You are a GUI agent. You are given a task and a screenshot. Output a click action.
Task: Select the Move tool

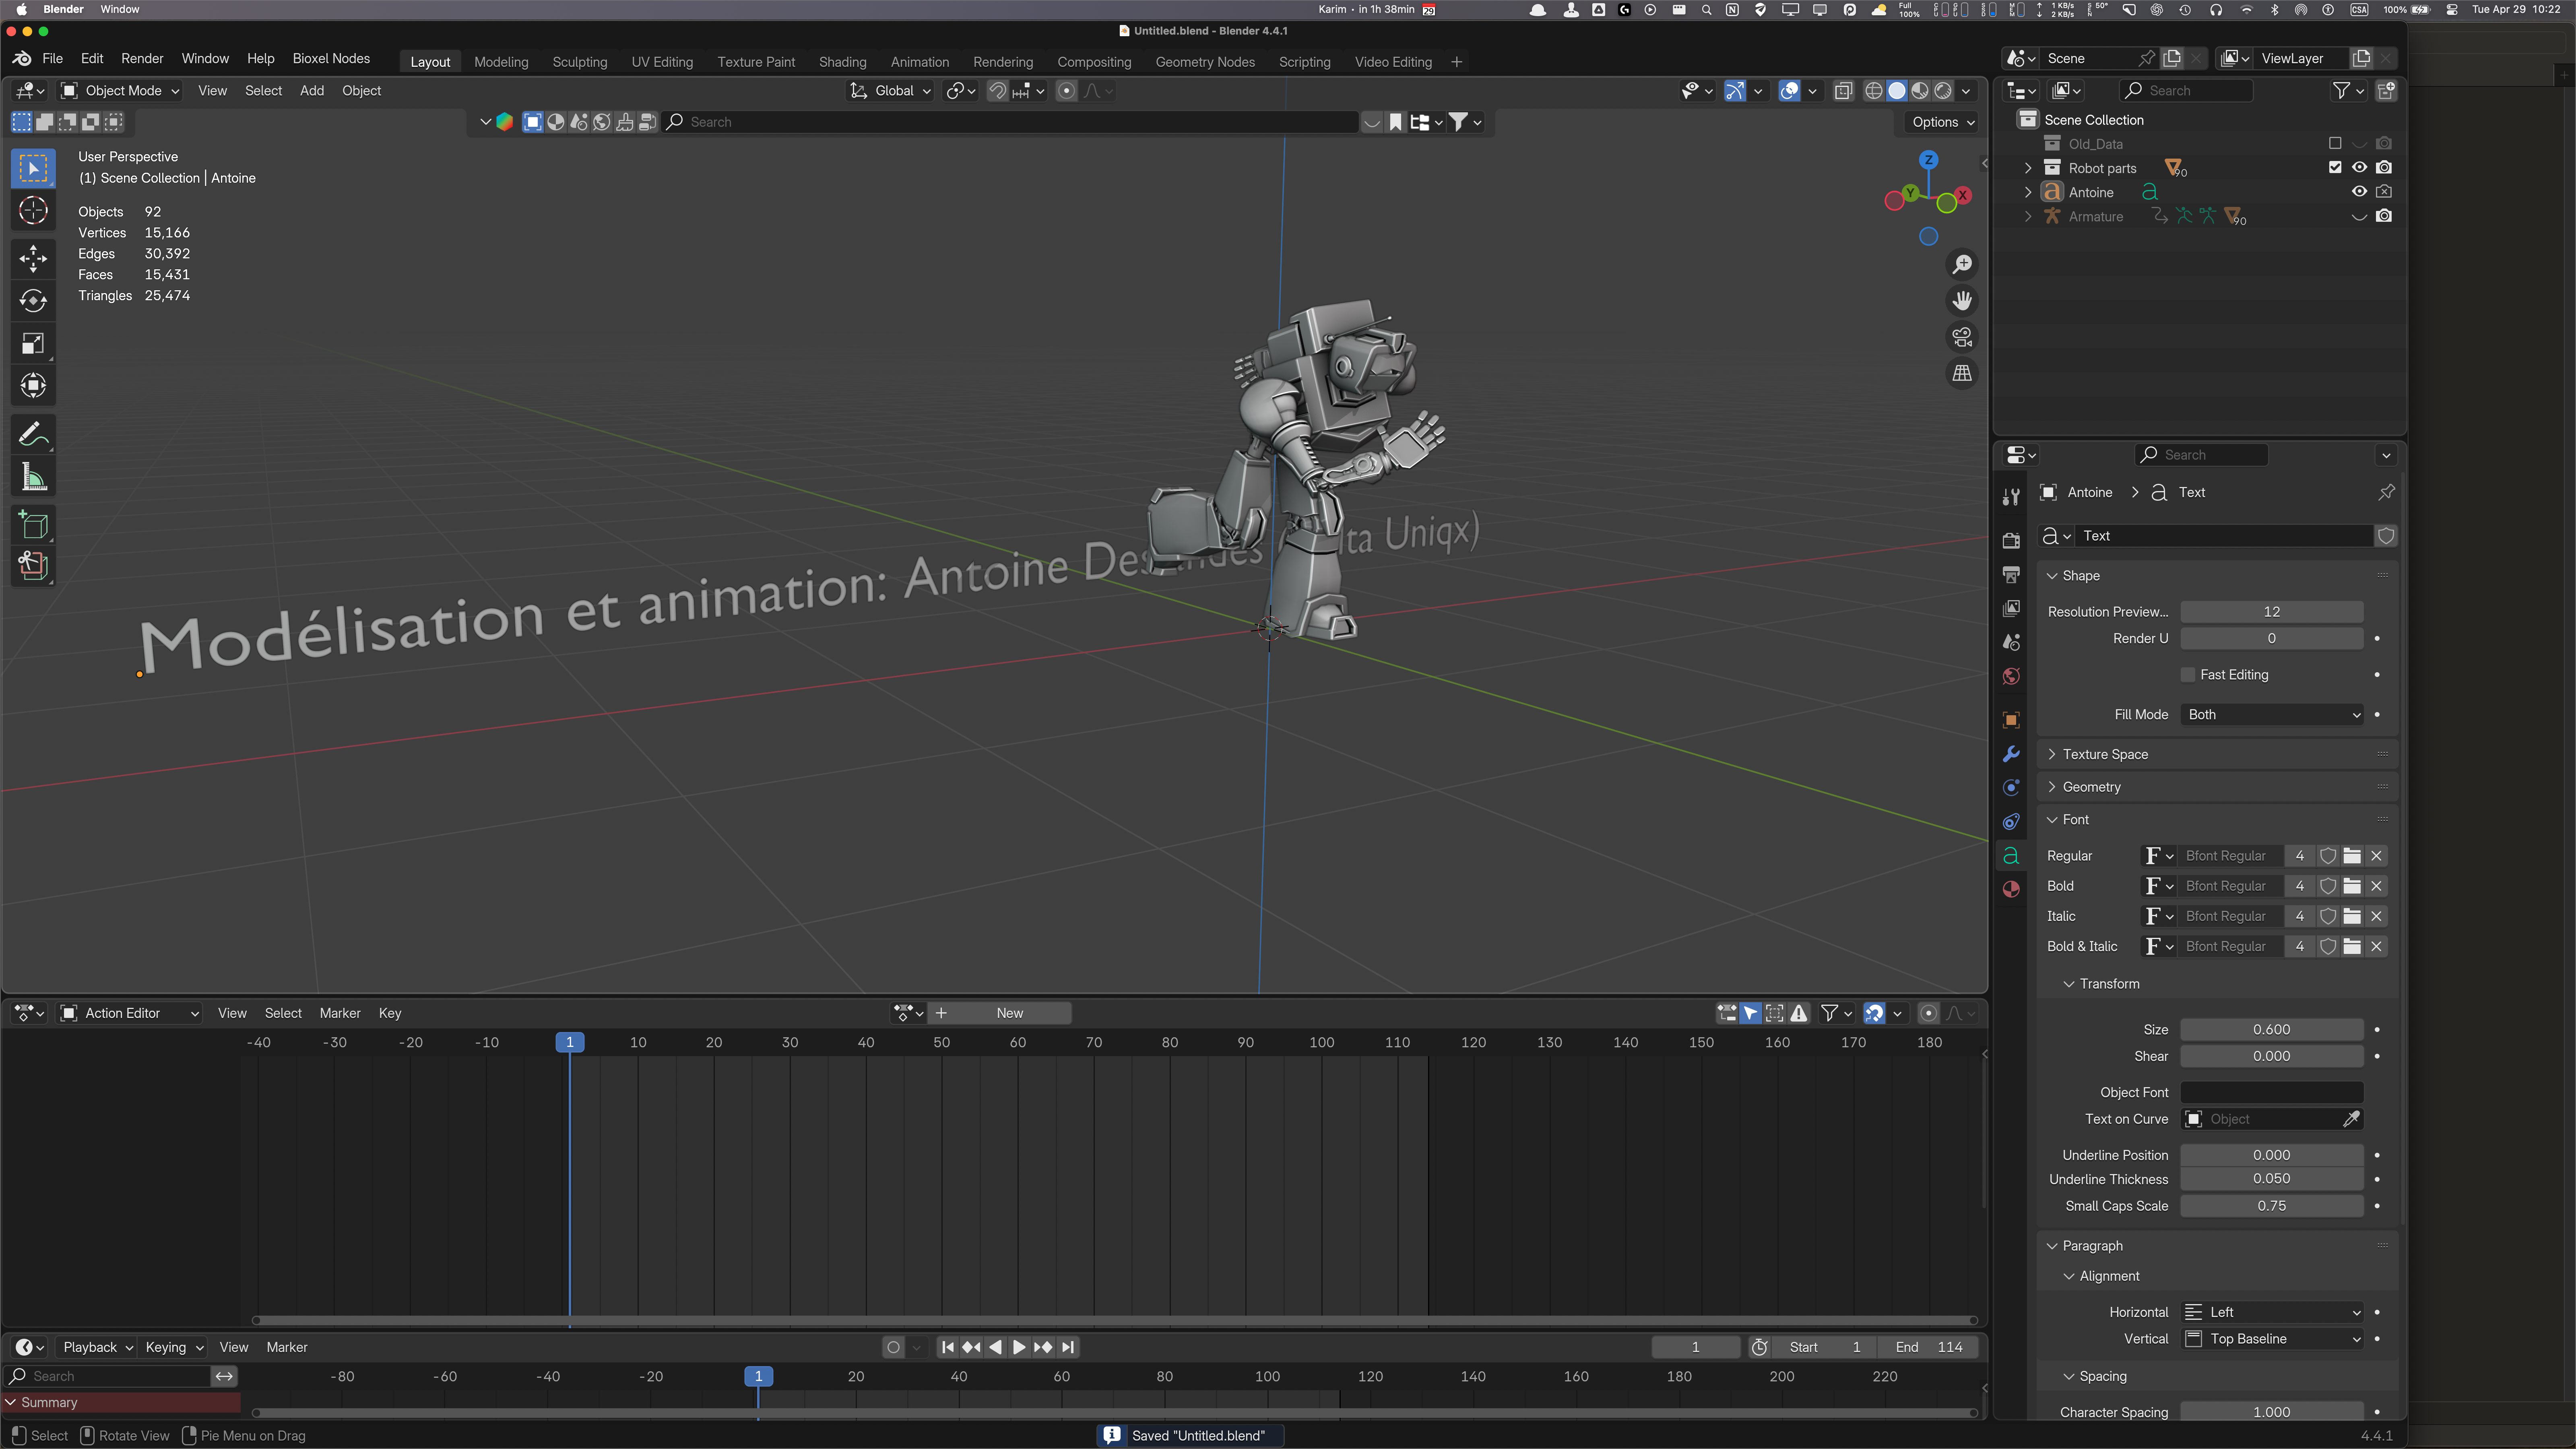click(x=33, y=258)
